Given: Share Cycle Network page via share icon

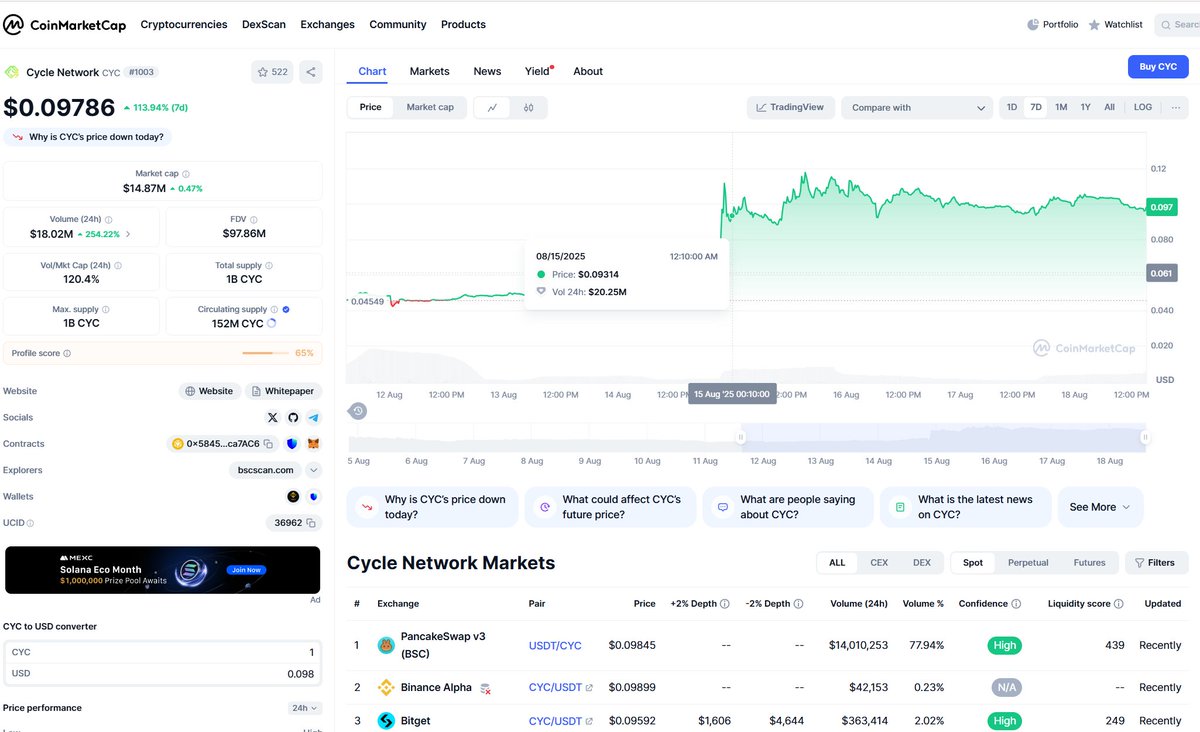Looking at the screenshot, I should click(x=311, y=72).
